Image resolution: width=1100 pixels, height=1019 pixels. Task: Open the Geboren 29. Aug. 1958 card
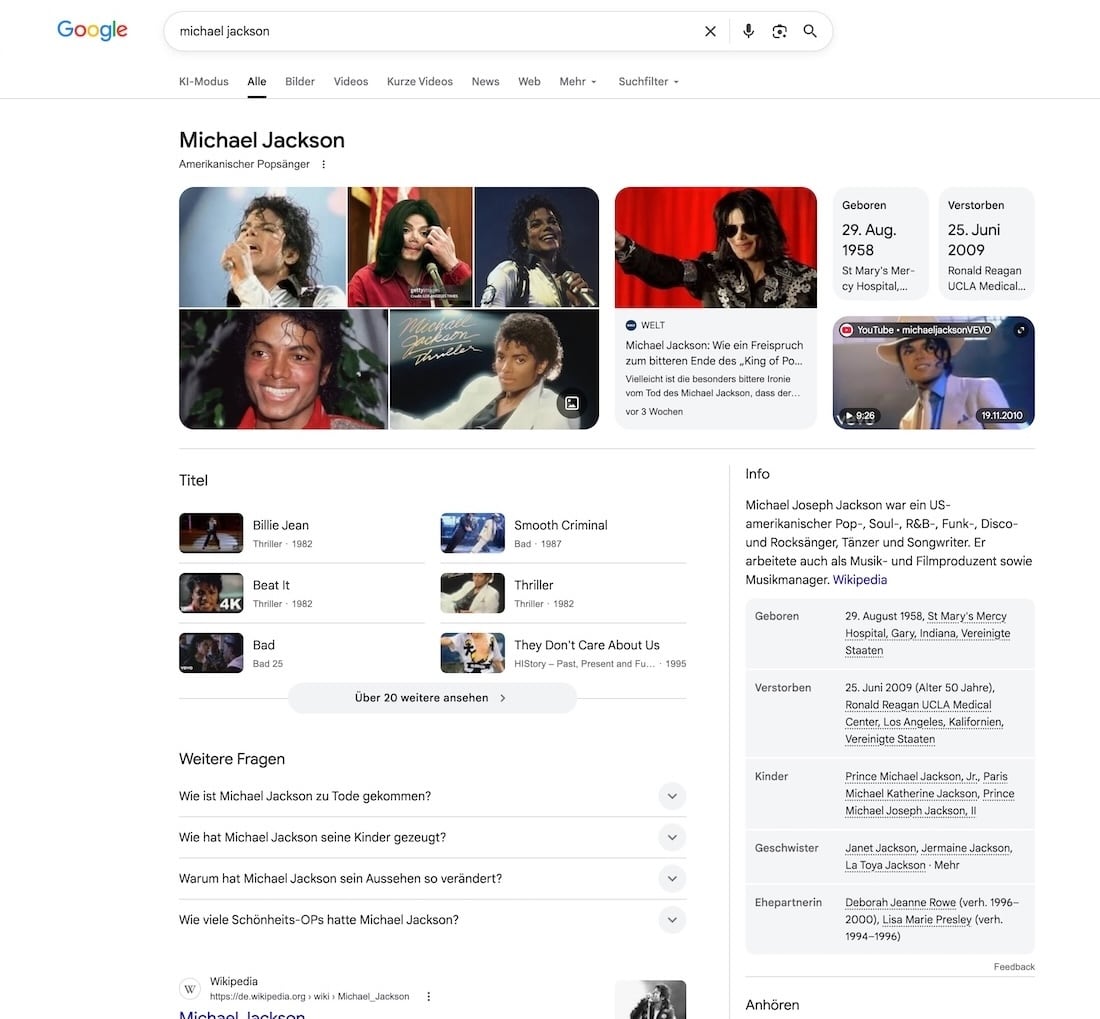pyautogui.click(x=880, y=243)
